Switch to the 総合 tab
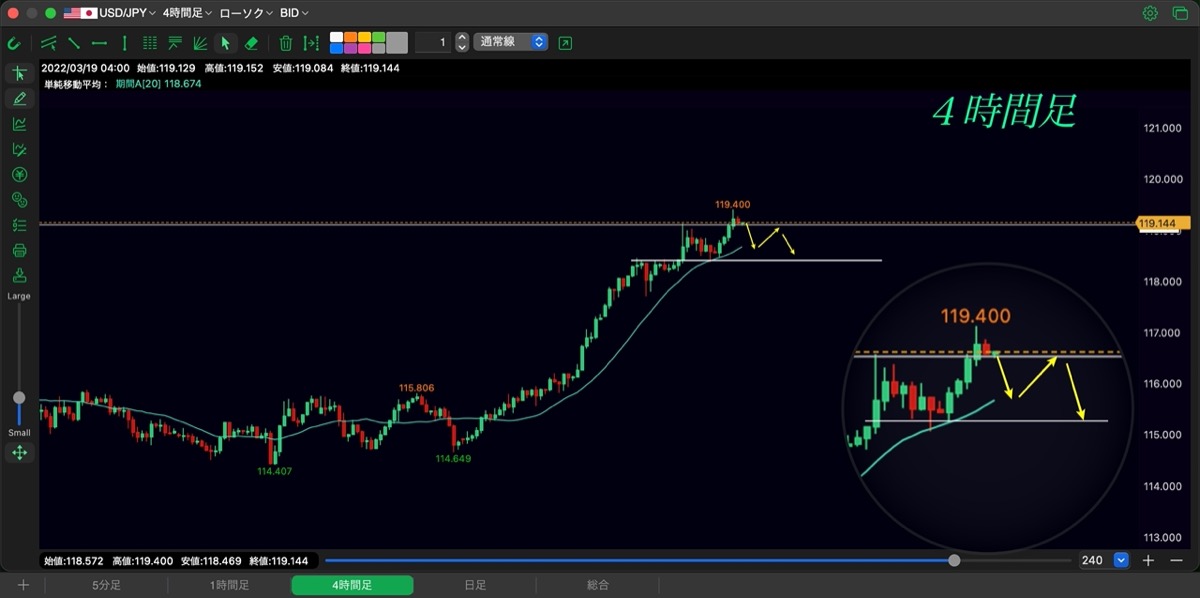1200x598 pixels. tap(598, 585)
